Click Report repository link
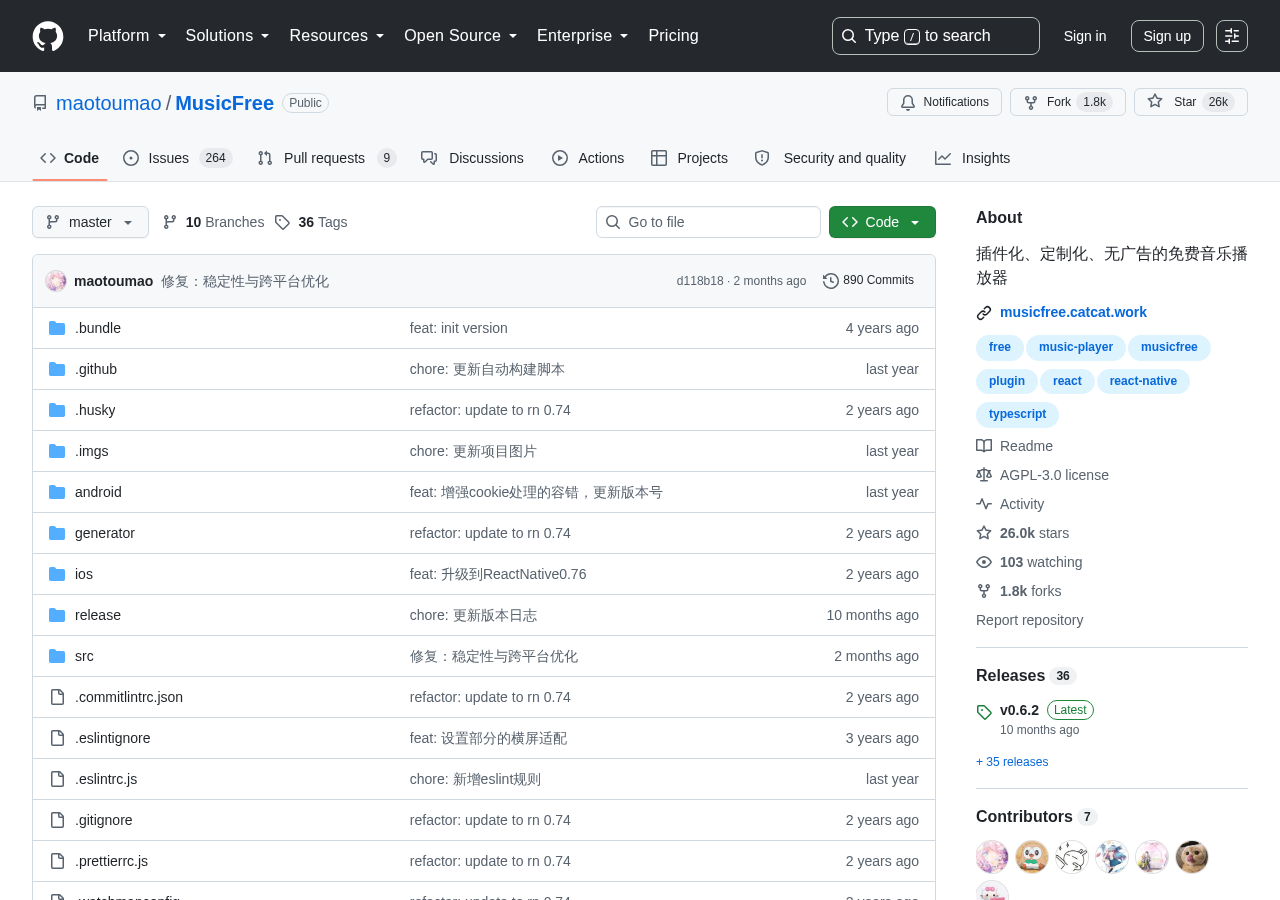1280x900 pixels. click(x=1029, y=620)
